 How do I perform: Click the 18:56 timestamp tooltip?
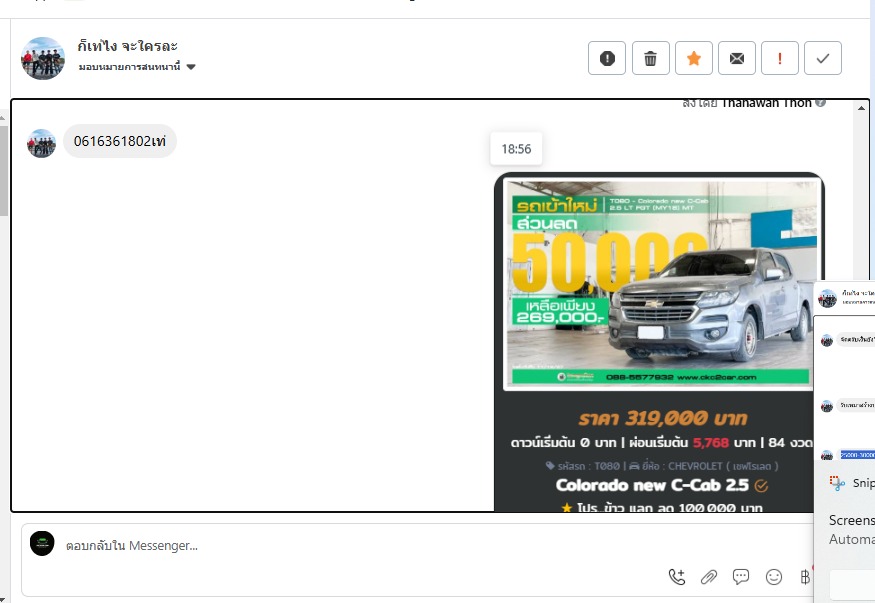tap(516, 149)
